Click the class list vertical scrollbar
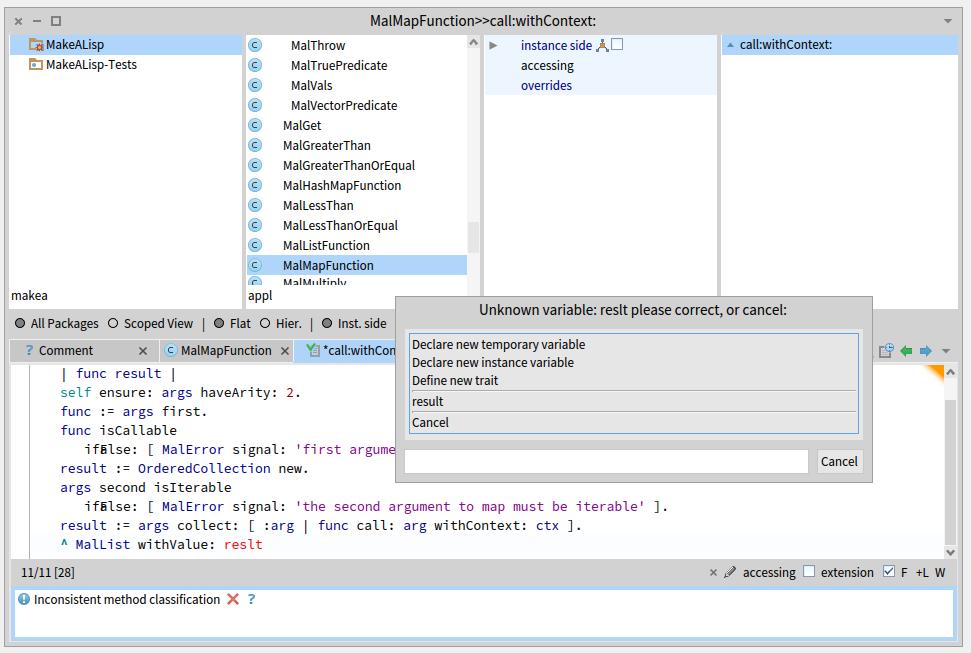 (473, 237)
